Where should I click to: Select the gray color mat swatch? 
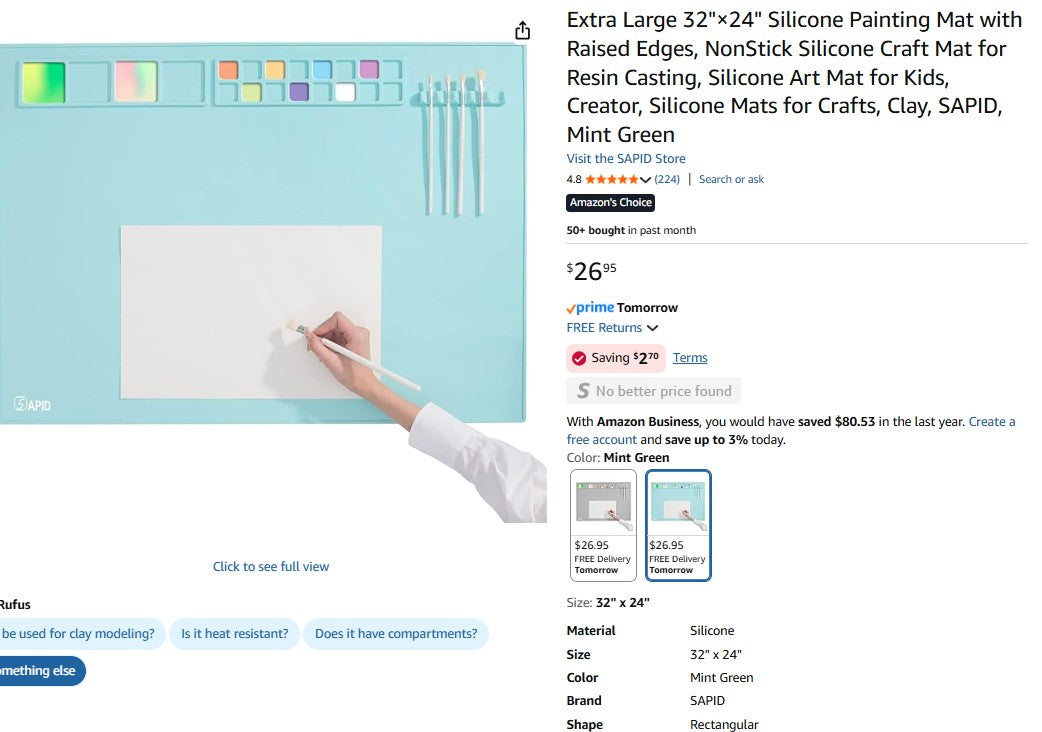tap(603, 525)
